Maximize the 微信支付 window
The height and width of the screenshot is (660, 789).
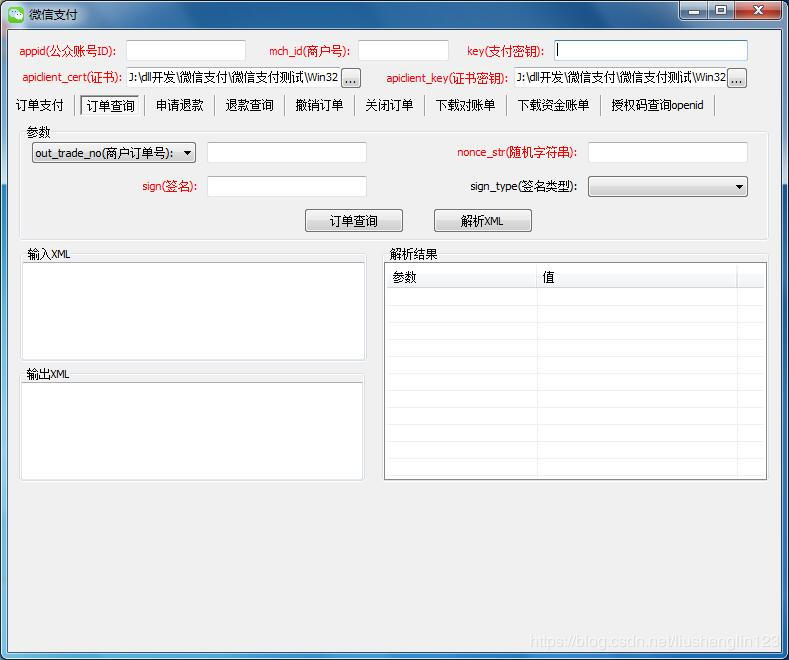click(x=721, y=10)
